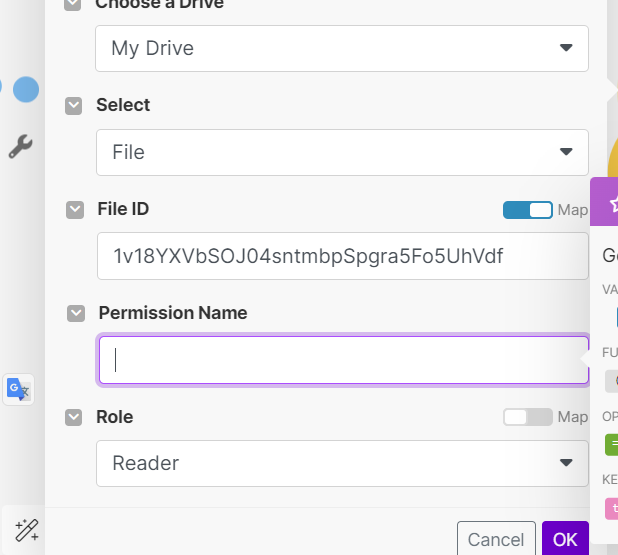Click chevron icon beside Choose a Drive
This screenshot has height=555, width=618.
coord(73,5)
